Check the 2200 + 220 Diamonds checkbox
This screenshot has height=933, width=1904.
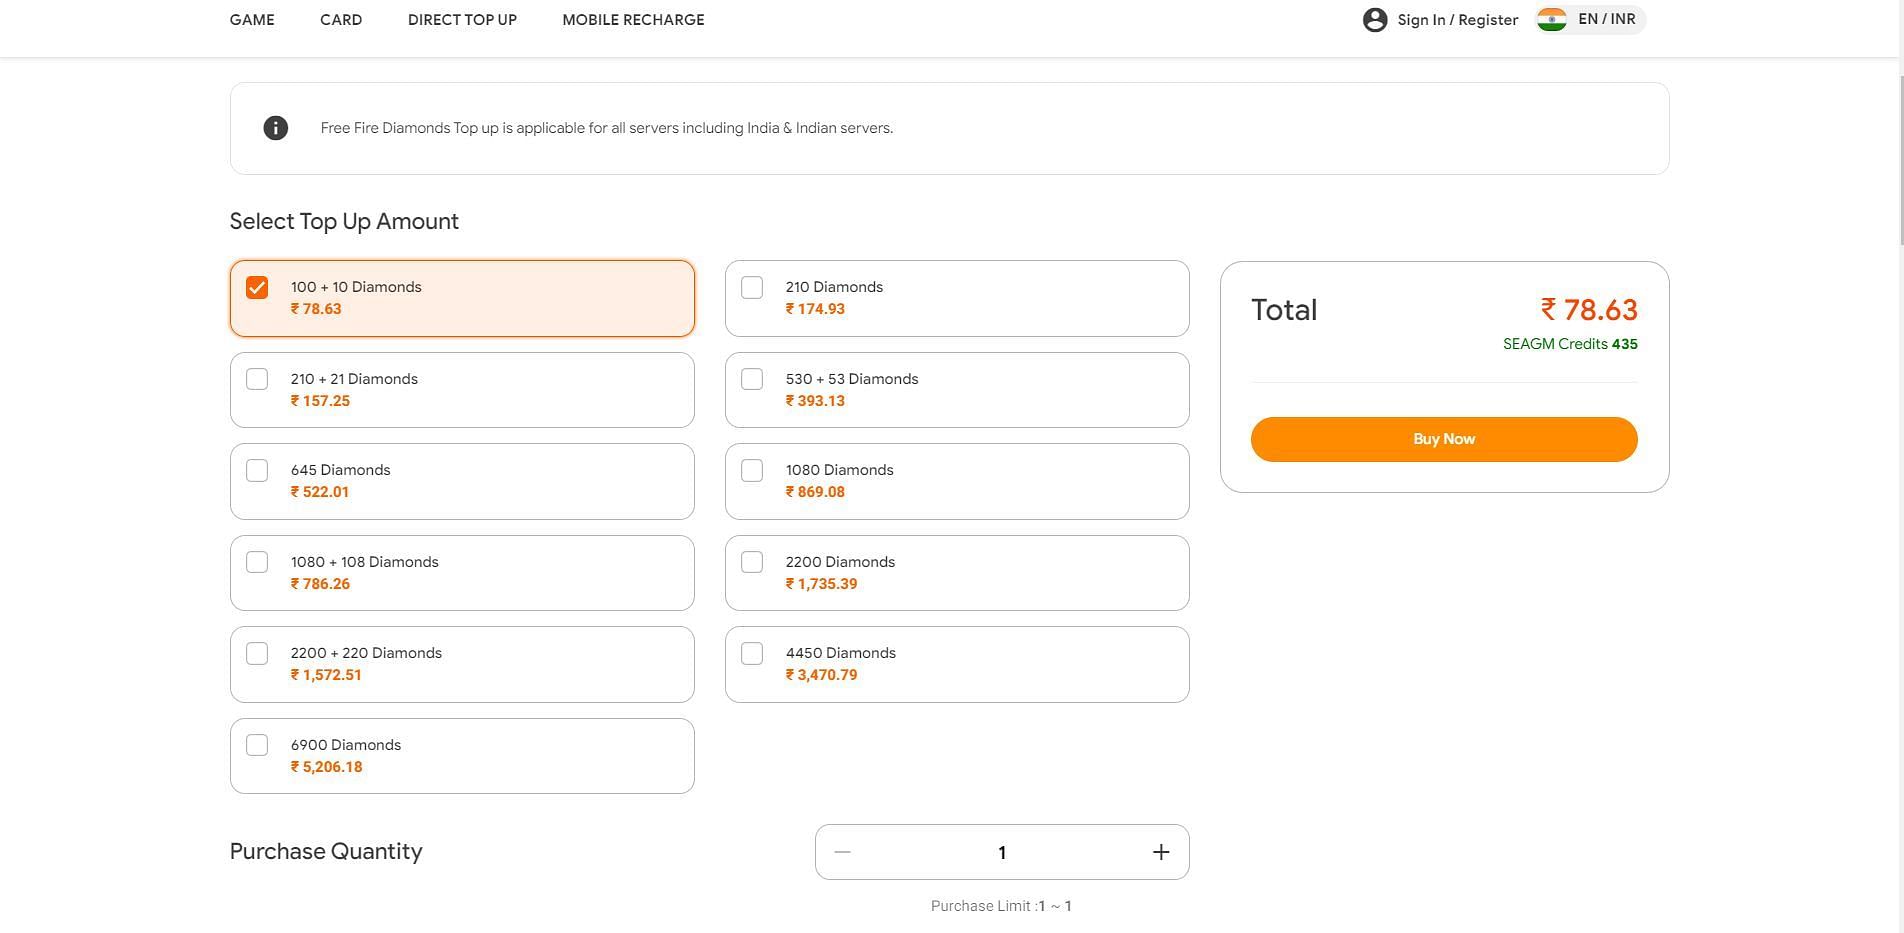pyautogui.click(x=257, y=653)
